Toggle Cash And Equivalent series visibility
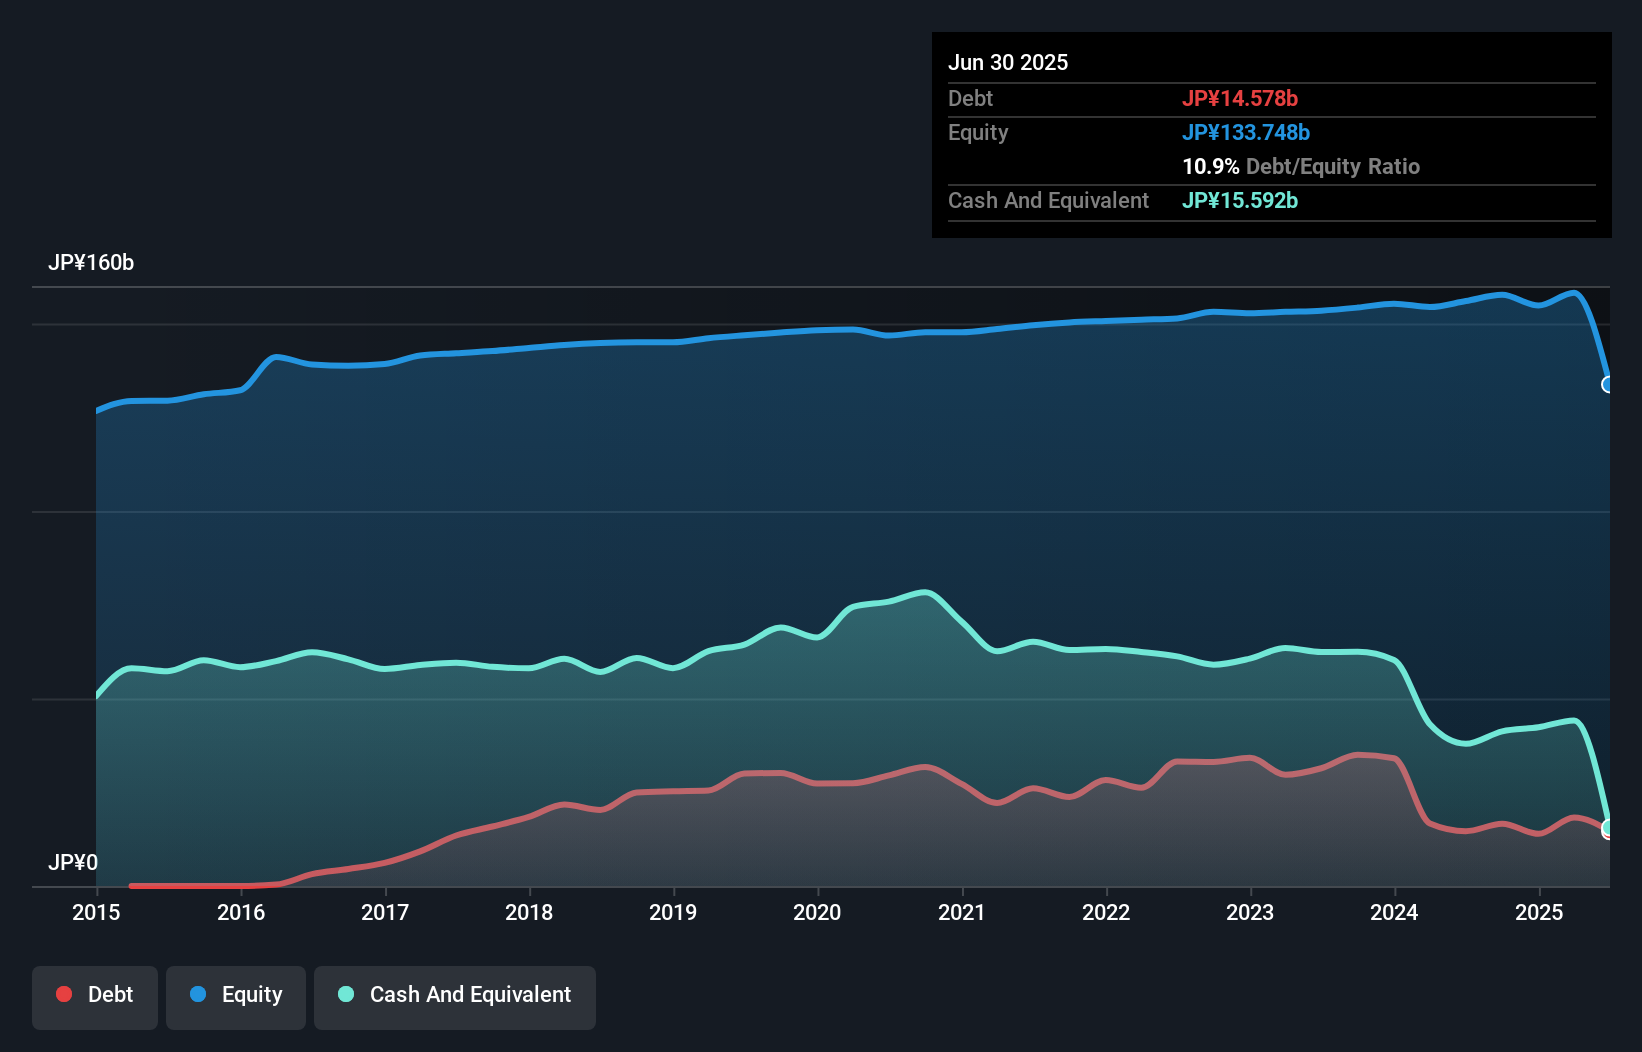Viewport: 1642px width, 1052px height. tap(454, 995)
